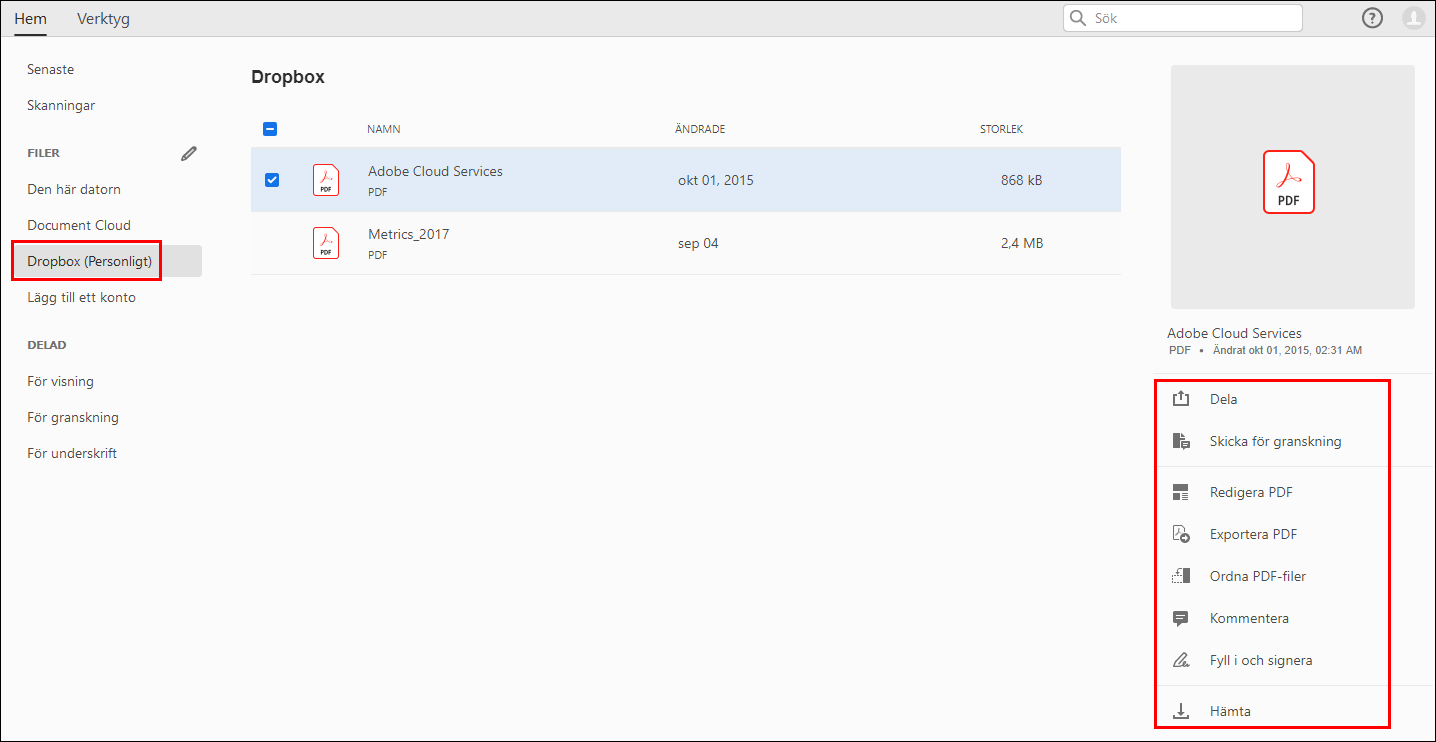Screen dimensions: 1436x742
Task: Click the Hämta download icon
Action: [x=1180, y=711]
